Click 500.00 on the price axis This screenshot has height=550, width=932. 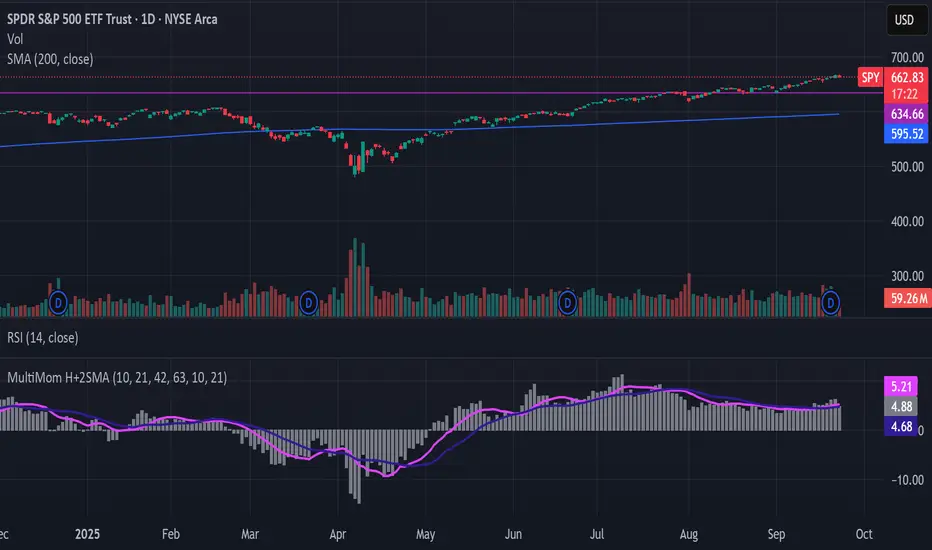click(907, 167)
